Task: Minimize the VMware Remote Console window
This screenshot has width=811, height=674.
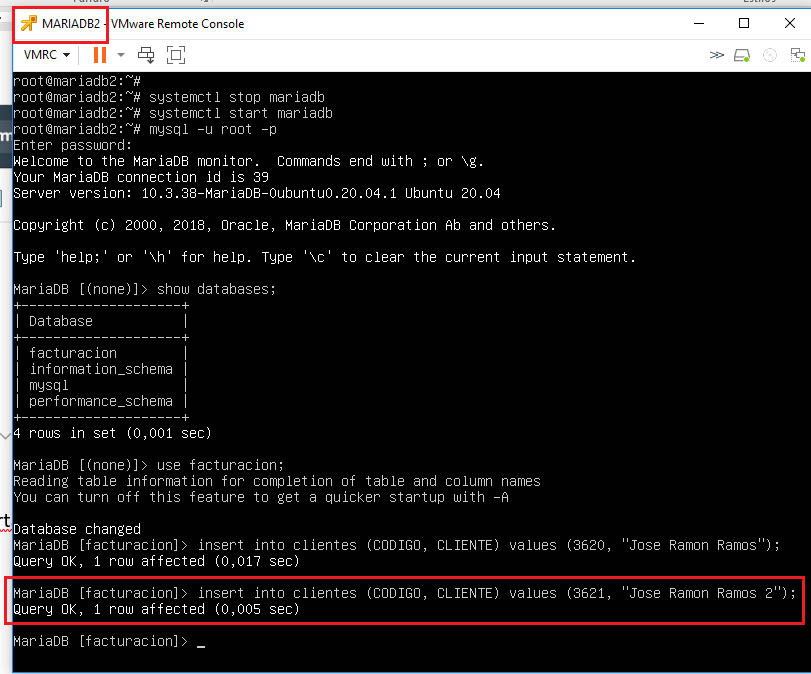Action: coord(697,23)
